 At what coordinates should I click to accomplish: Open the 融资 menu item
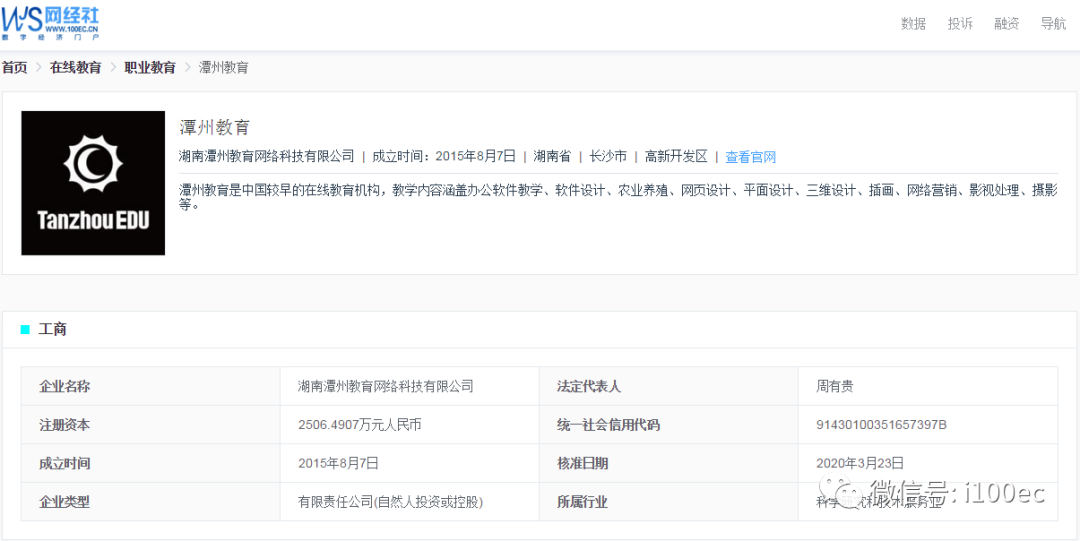tap(1006, 23)
